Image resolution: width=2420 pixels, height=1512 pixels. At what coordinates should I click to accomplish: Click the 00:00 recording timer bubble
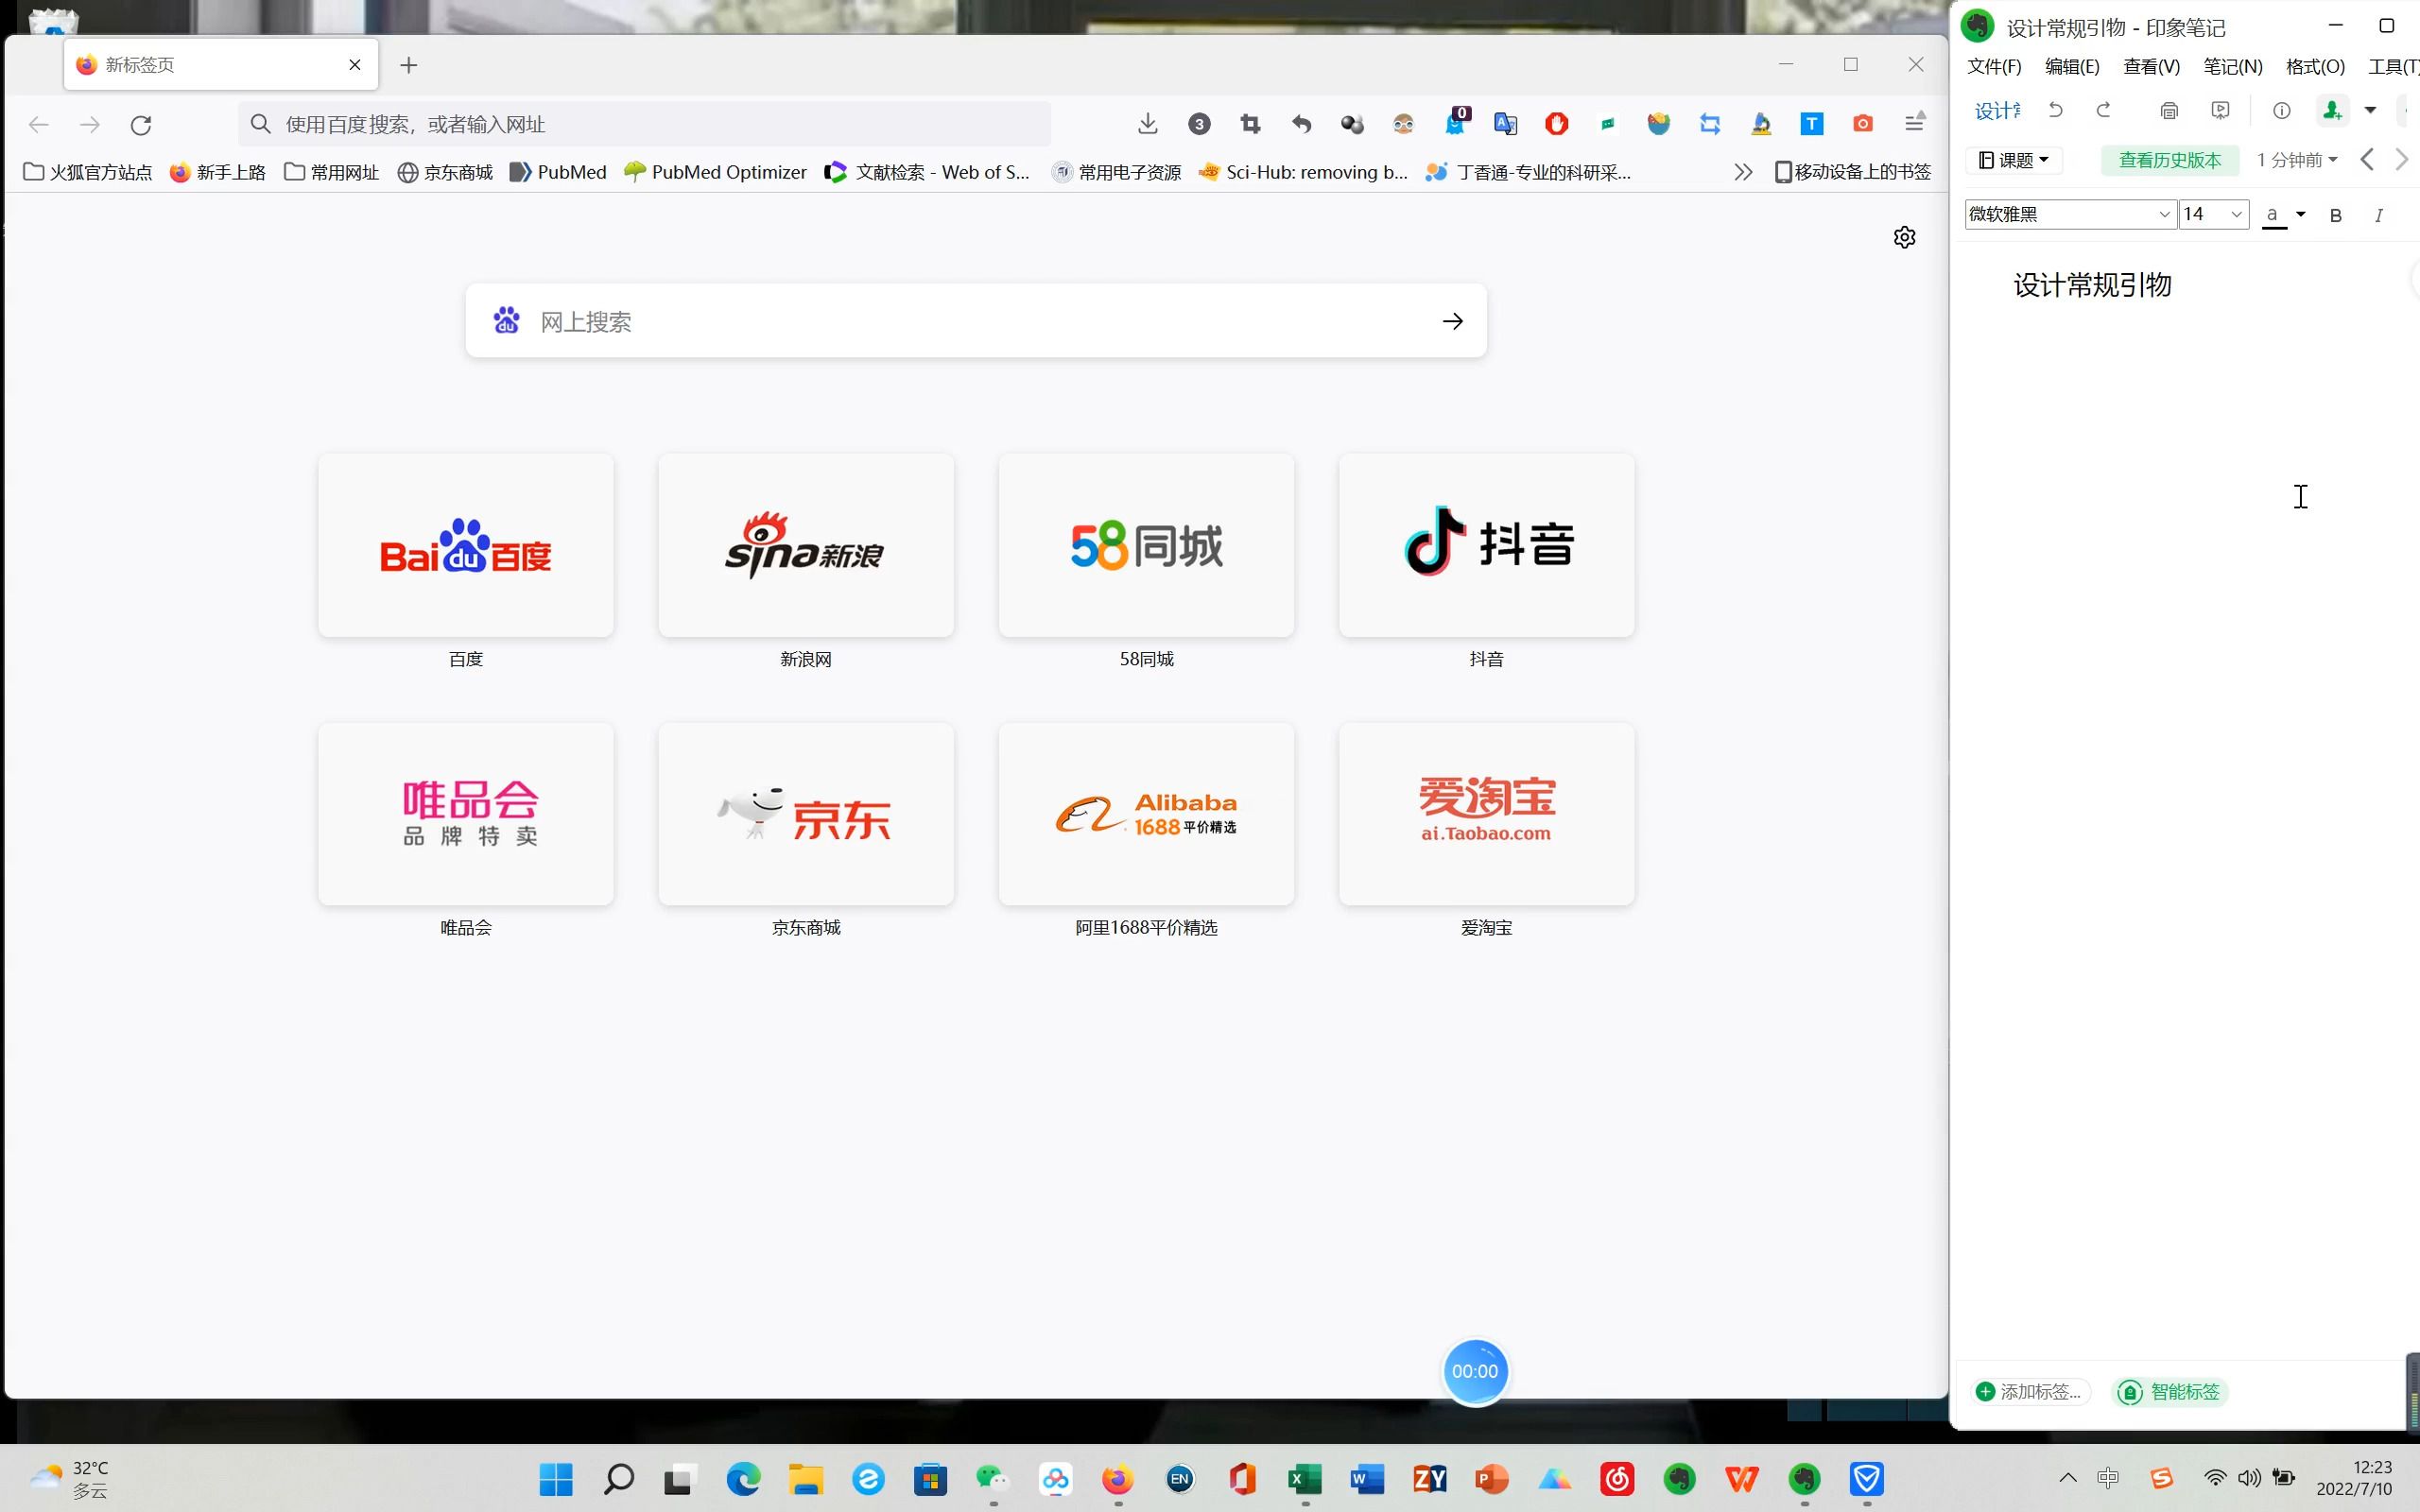click(x=1475, y=1371)
